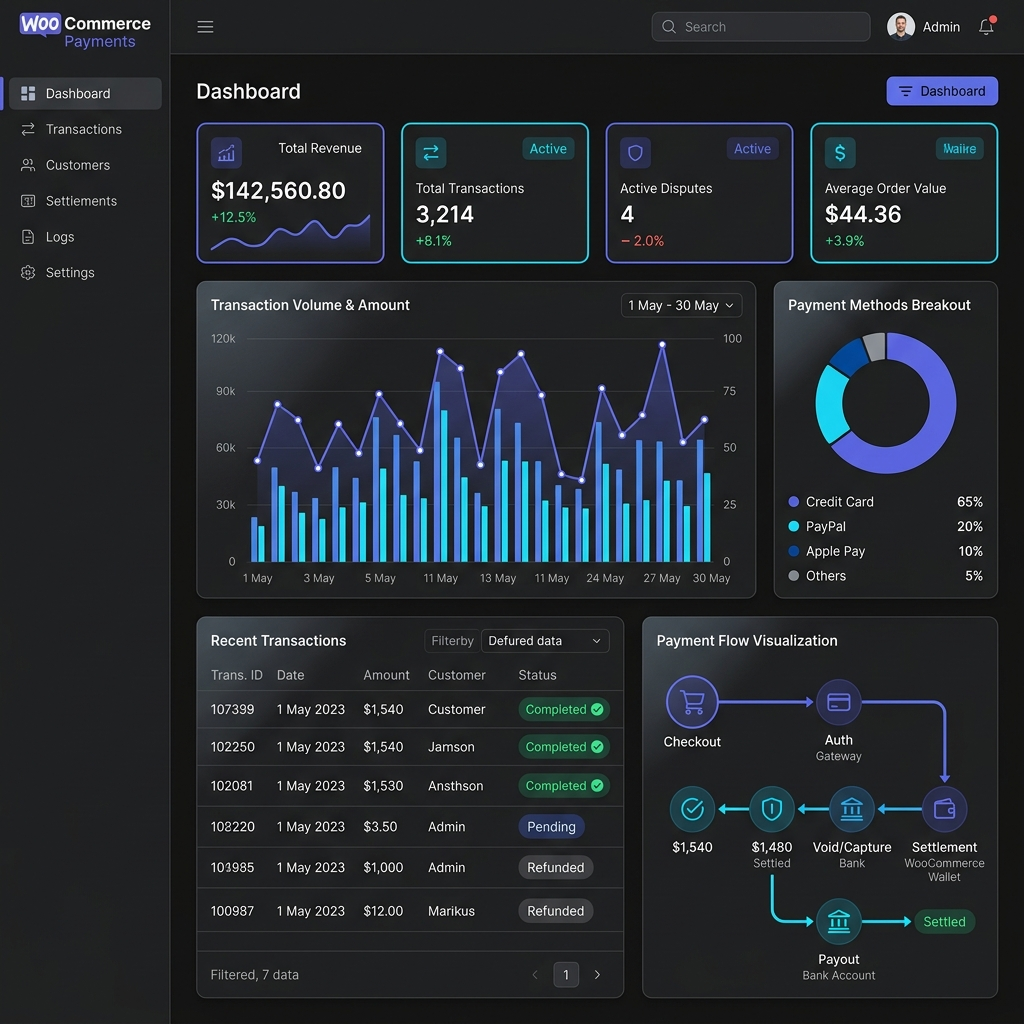This screenshot has width=1024, height=1024.
Task: Click the search magnifier icon
Action: point(669,27)
